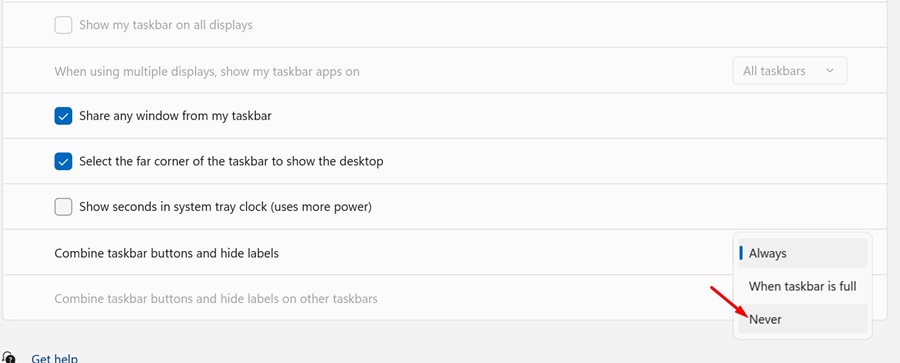Uncheck the far corner show desktop checkbox
The image size is (900, 363).
click(x=63, y=161)
